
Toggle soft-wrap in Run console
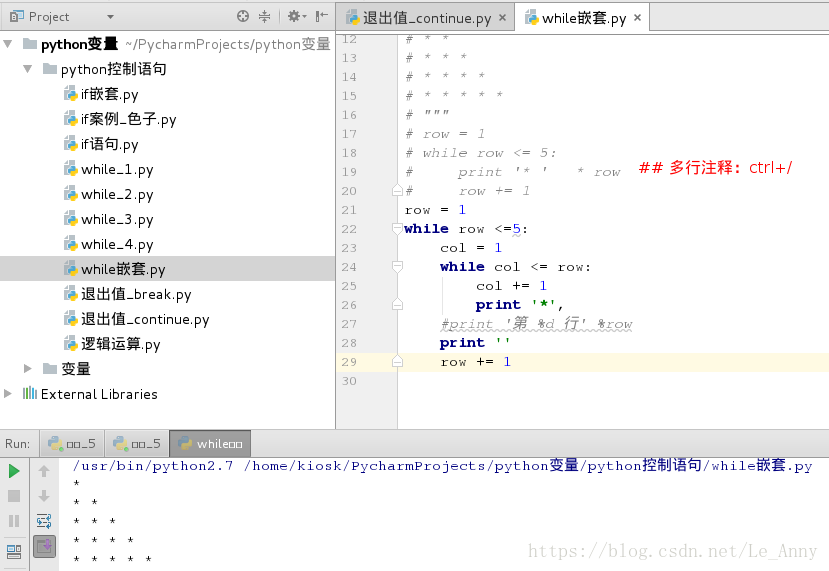(44, 521)
